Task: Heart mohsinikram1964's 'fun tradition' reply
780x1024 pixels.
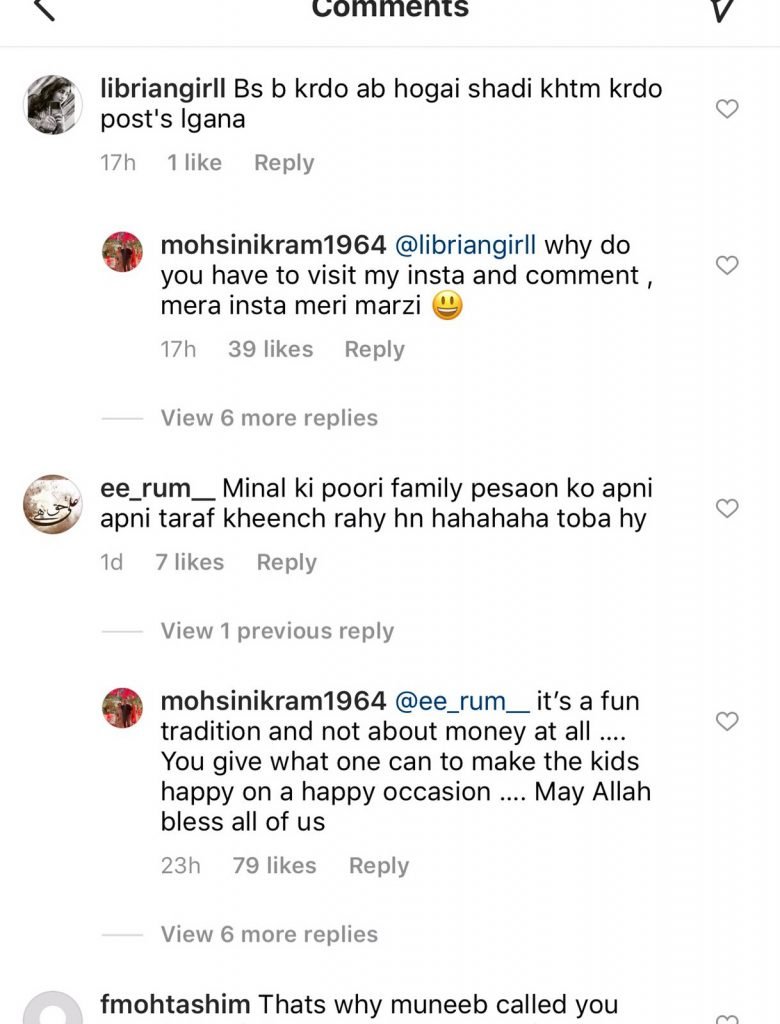Action: coord(727,721)
